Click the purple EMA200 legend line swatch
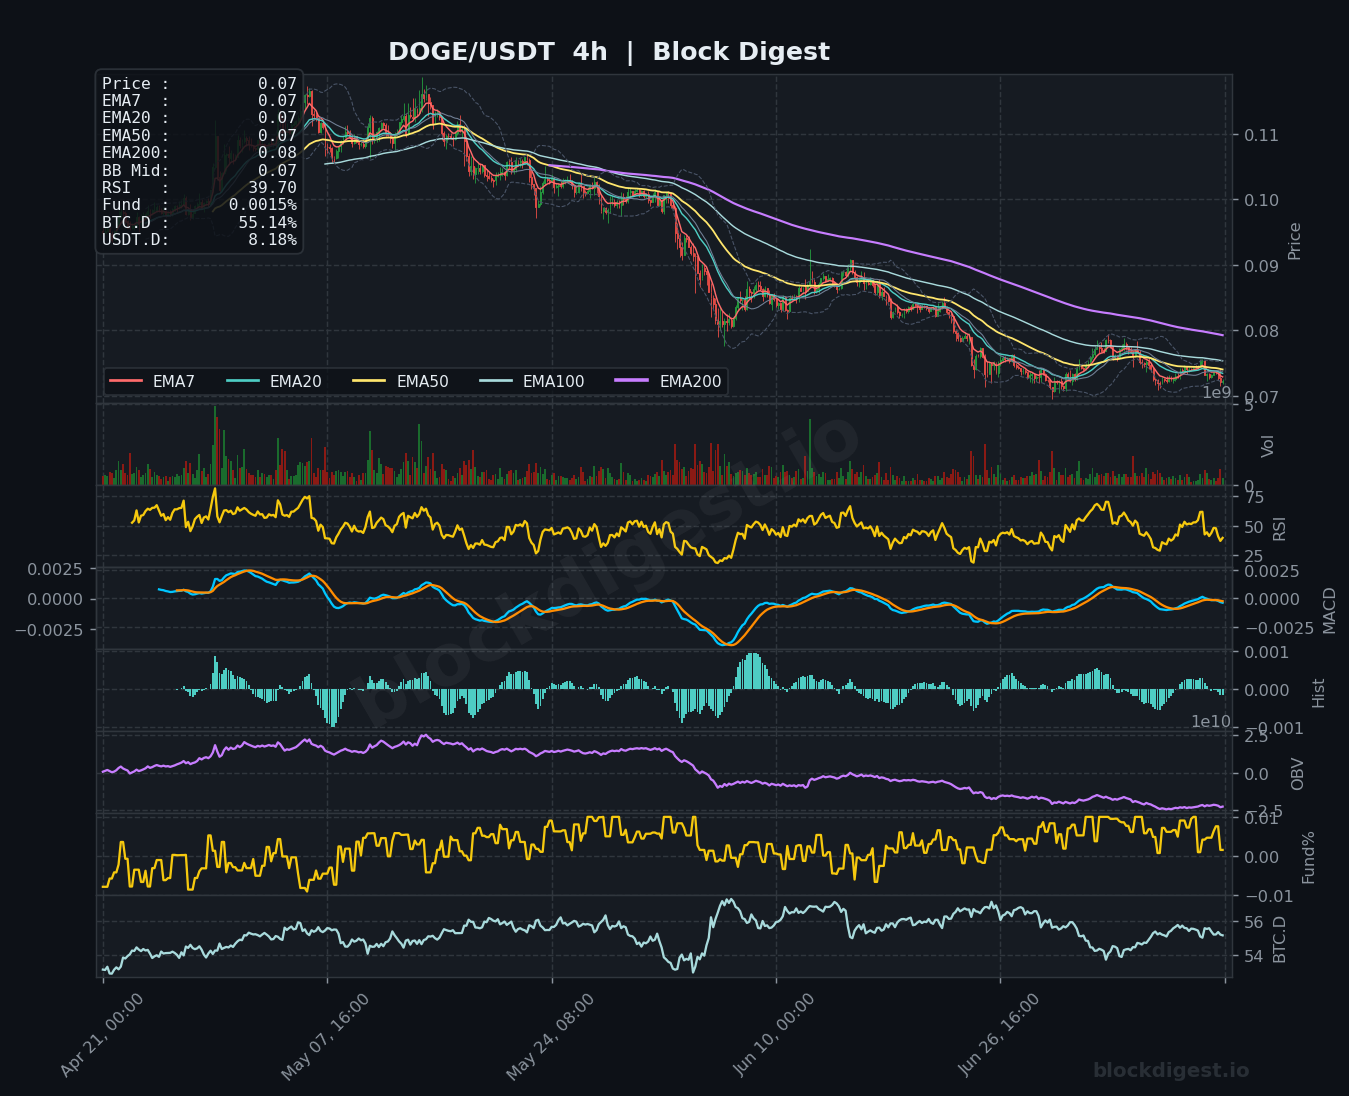The image size is (1349, 1096). tap(633, 381)
